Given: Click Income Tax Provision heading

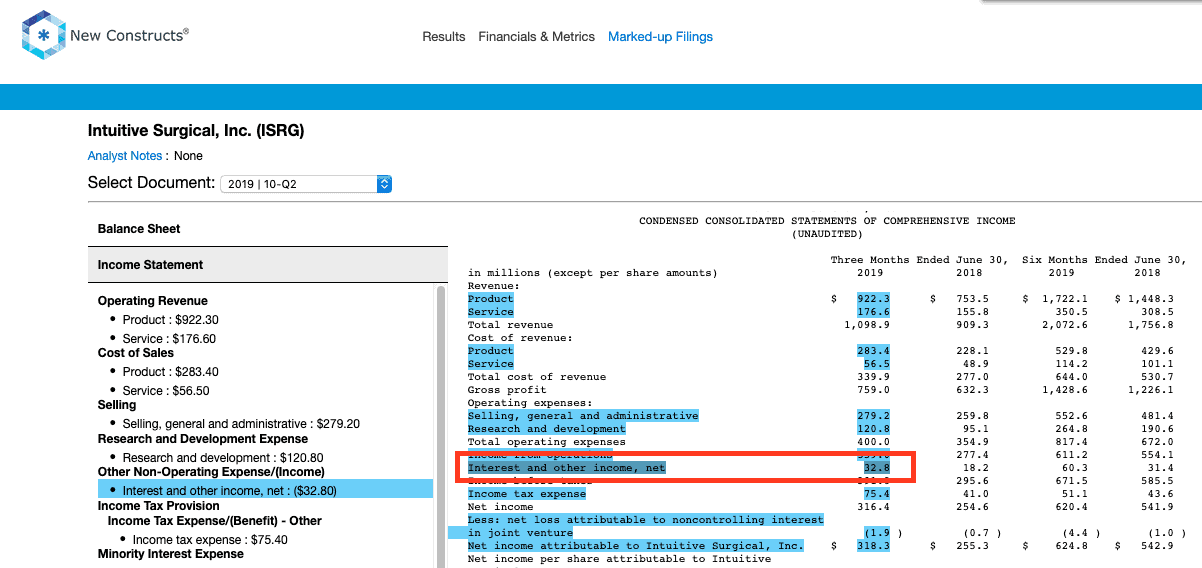Looking at the screenshot, I should click(x=159, y=506).
